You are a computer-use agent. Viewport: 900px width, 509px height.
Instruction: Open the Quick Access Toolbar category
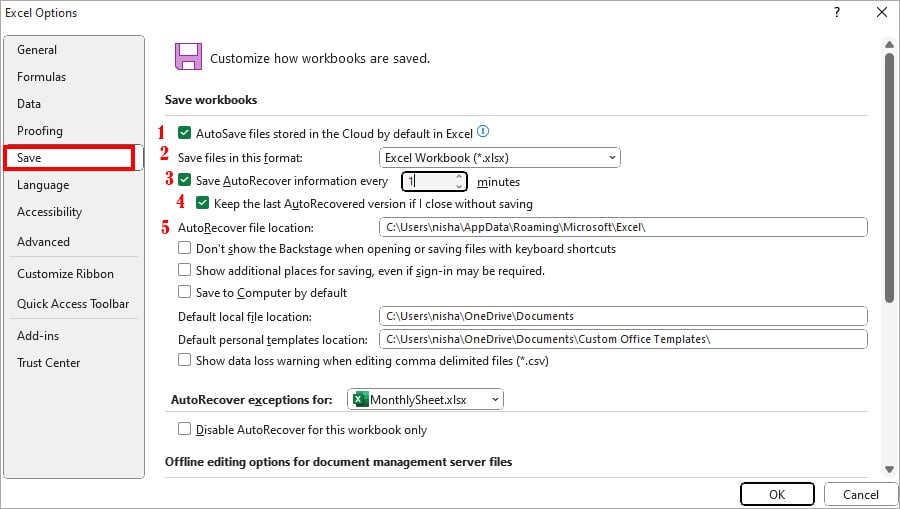73,304
